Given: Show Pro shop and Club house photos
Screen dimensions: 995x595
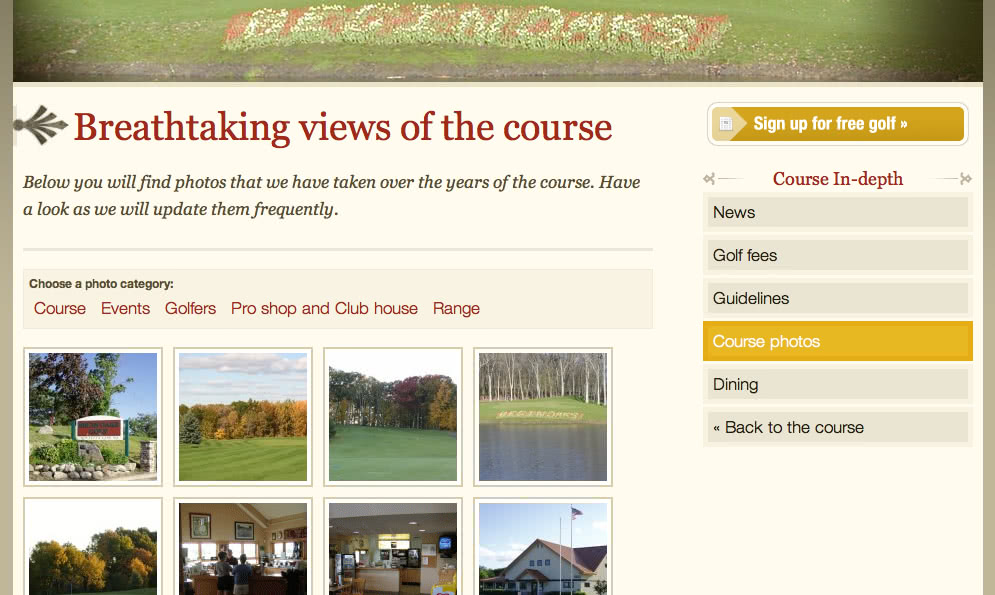Looking at the screenshot, I should coord(324,308).
